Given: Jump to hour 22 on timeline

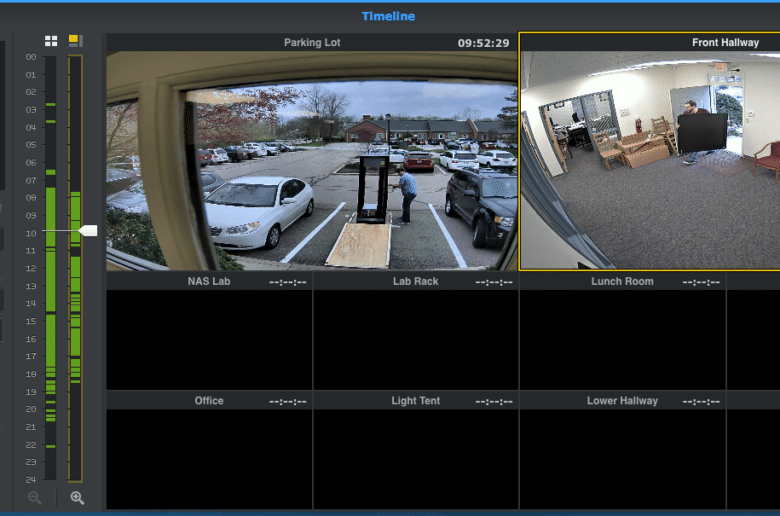Looking at the screenshot, I should tap(31, 445).
